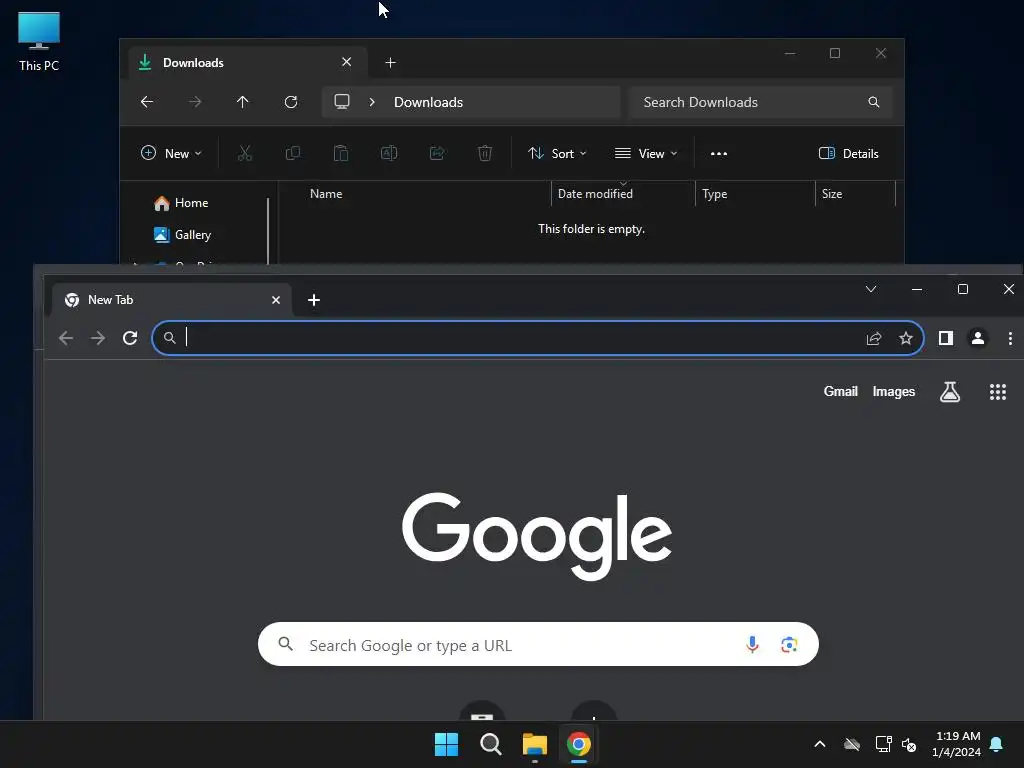Click the Chrome icon in the taskbar

[x=578, y=744]
